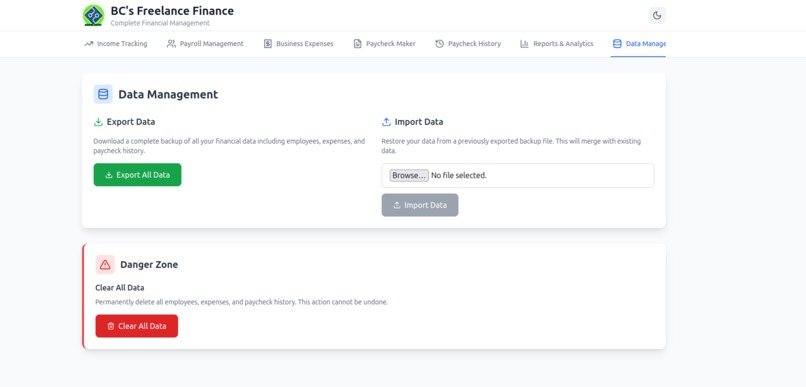Select the Data Management tab

coord(638,44)
